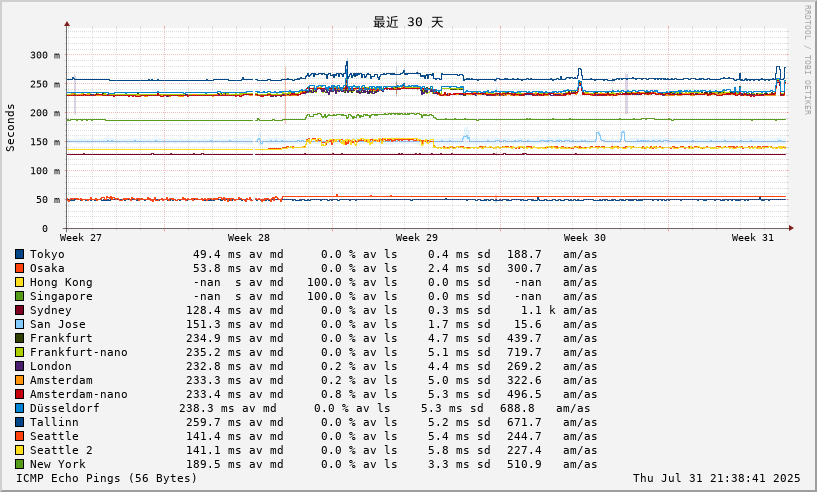
Task: Click the Seattle legend color swatch
Action: coord(19,436)
